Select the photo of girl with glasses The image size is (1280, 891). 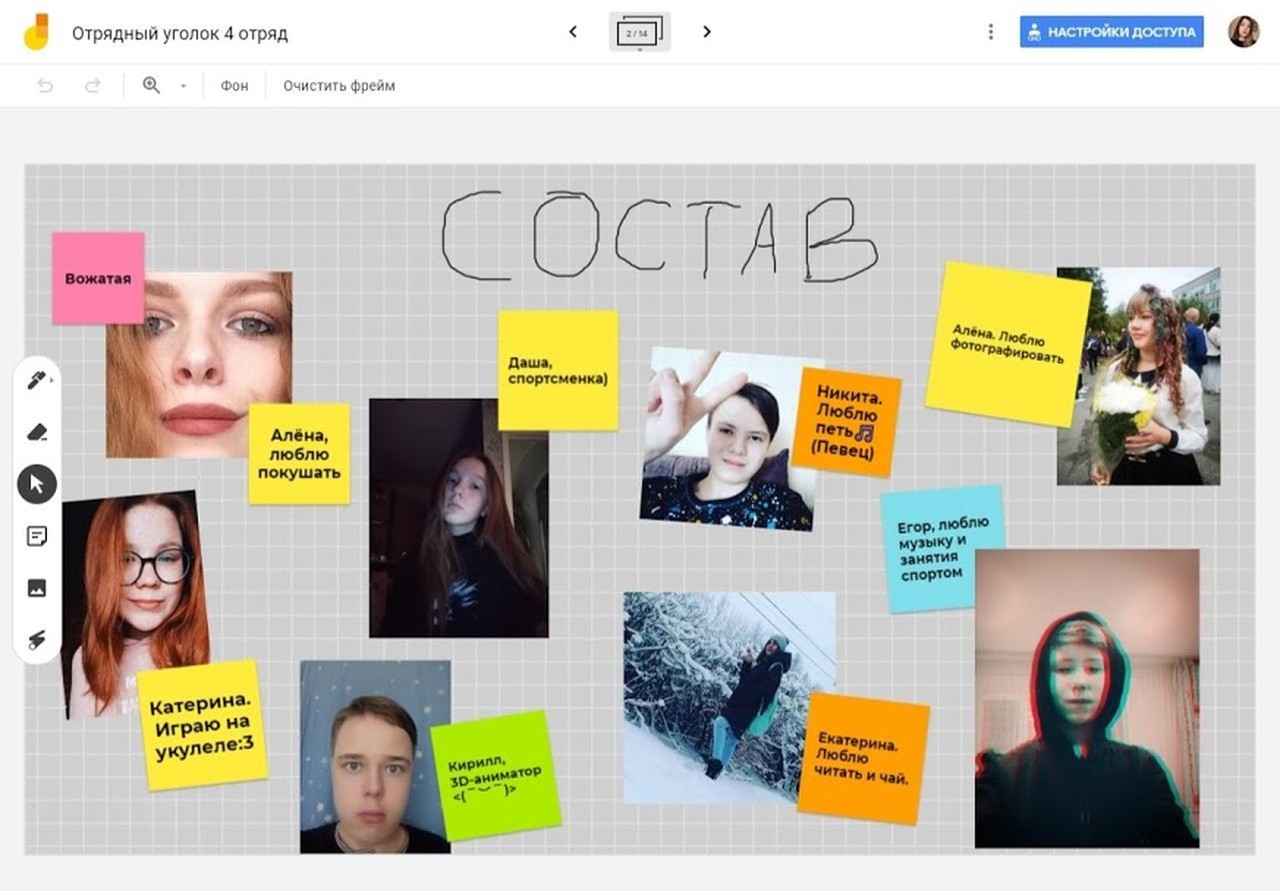pos(136,605)
